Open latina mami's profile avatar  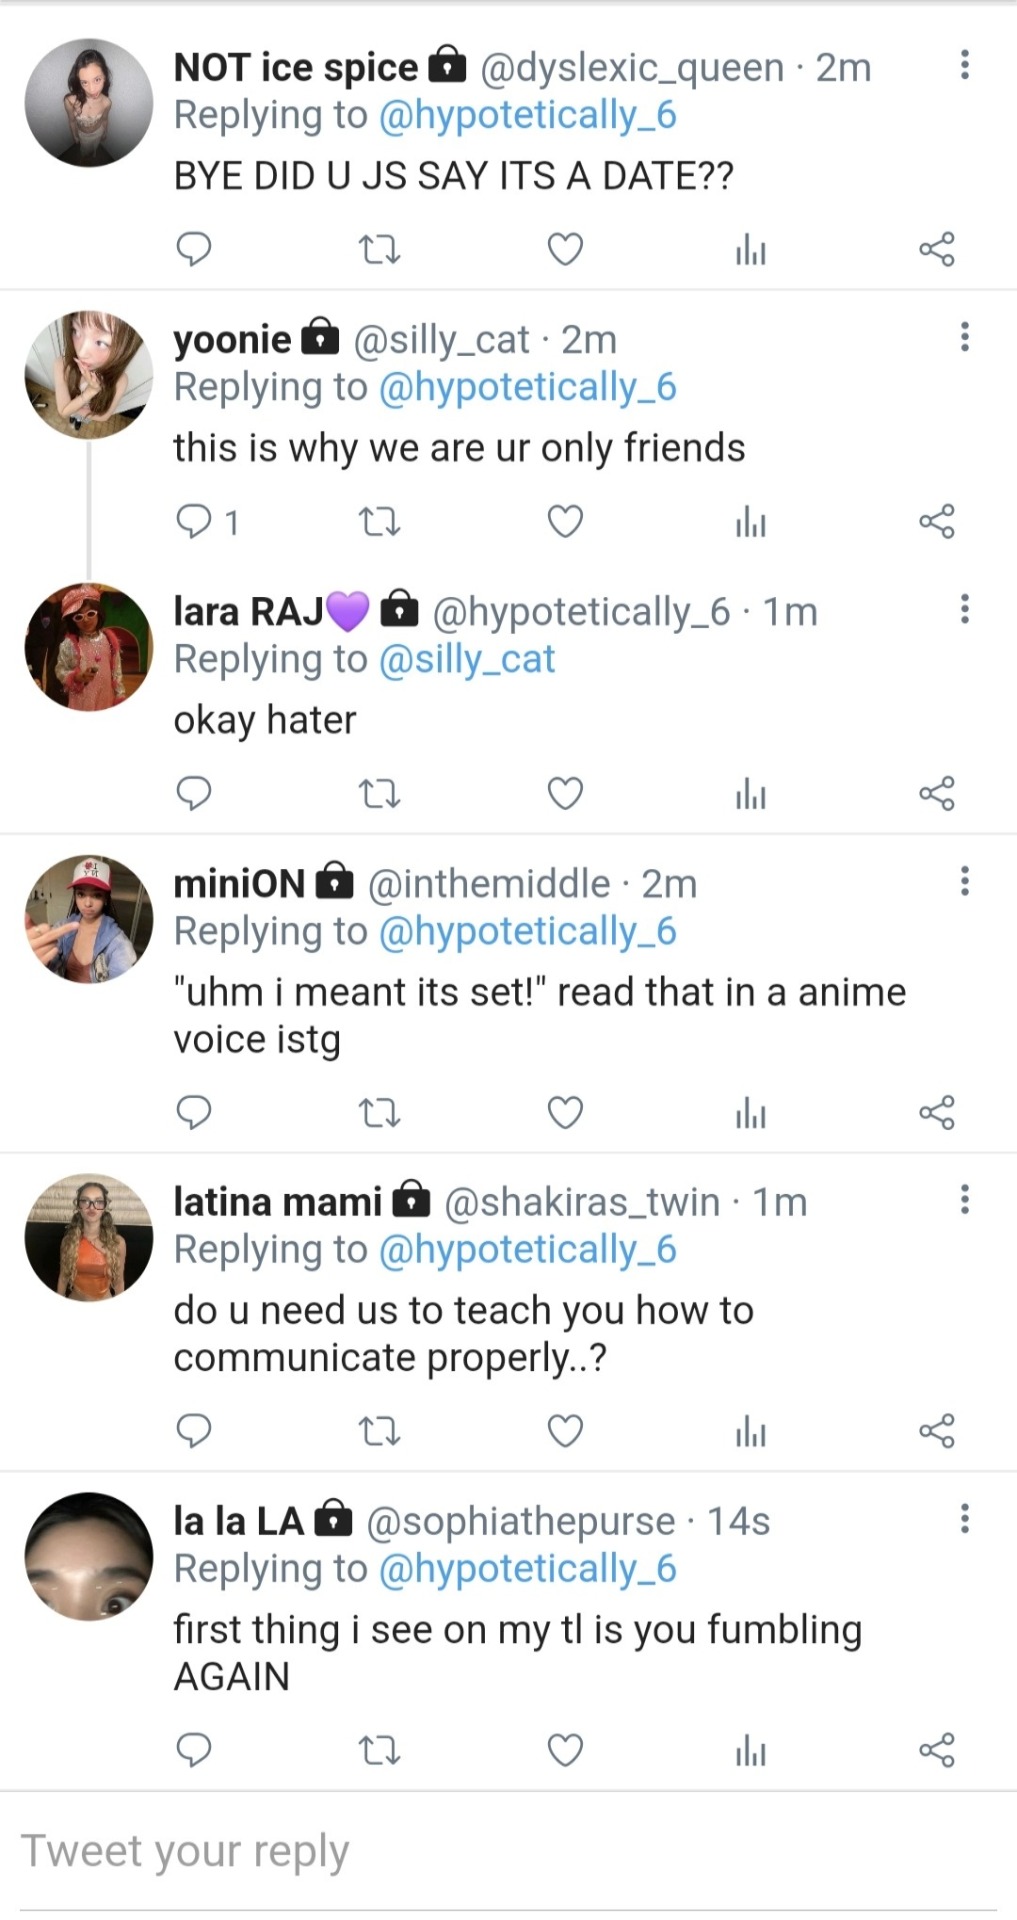point(89,1237)
